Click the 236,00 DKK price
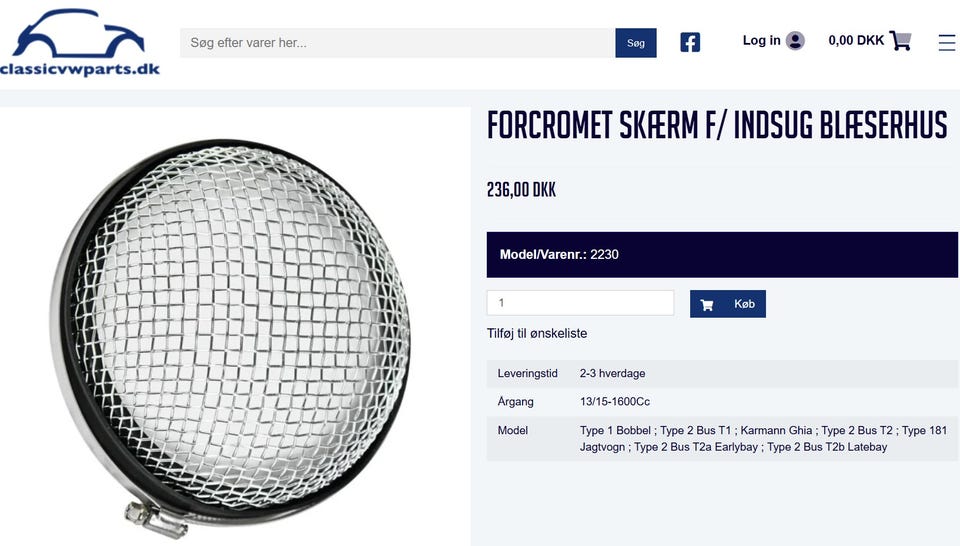Viewport: 960px width, 546px height. pyautogui.click(x=521, y=190)
